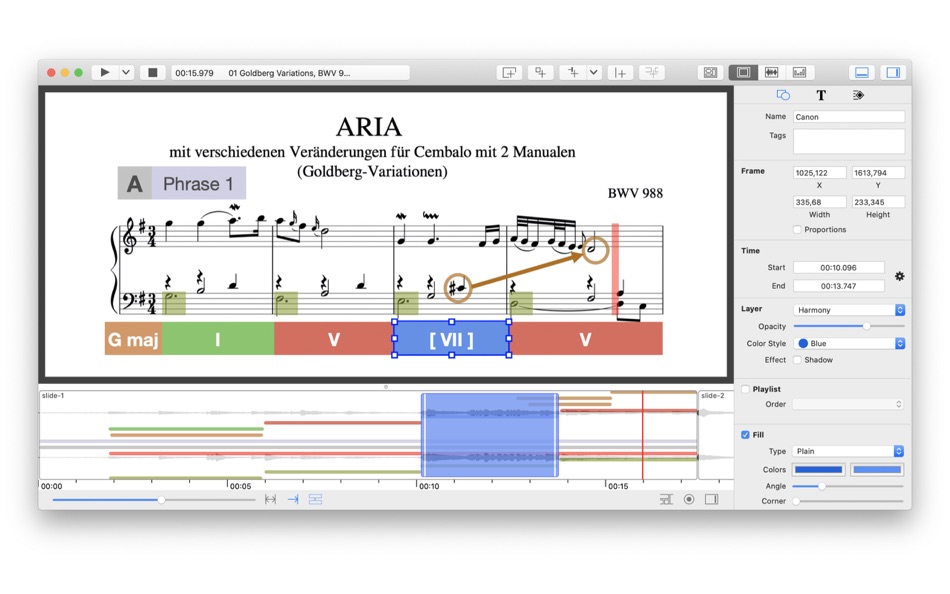Click the record circle icon

(689, 499)
